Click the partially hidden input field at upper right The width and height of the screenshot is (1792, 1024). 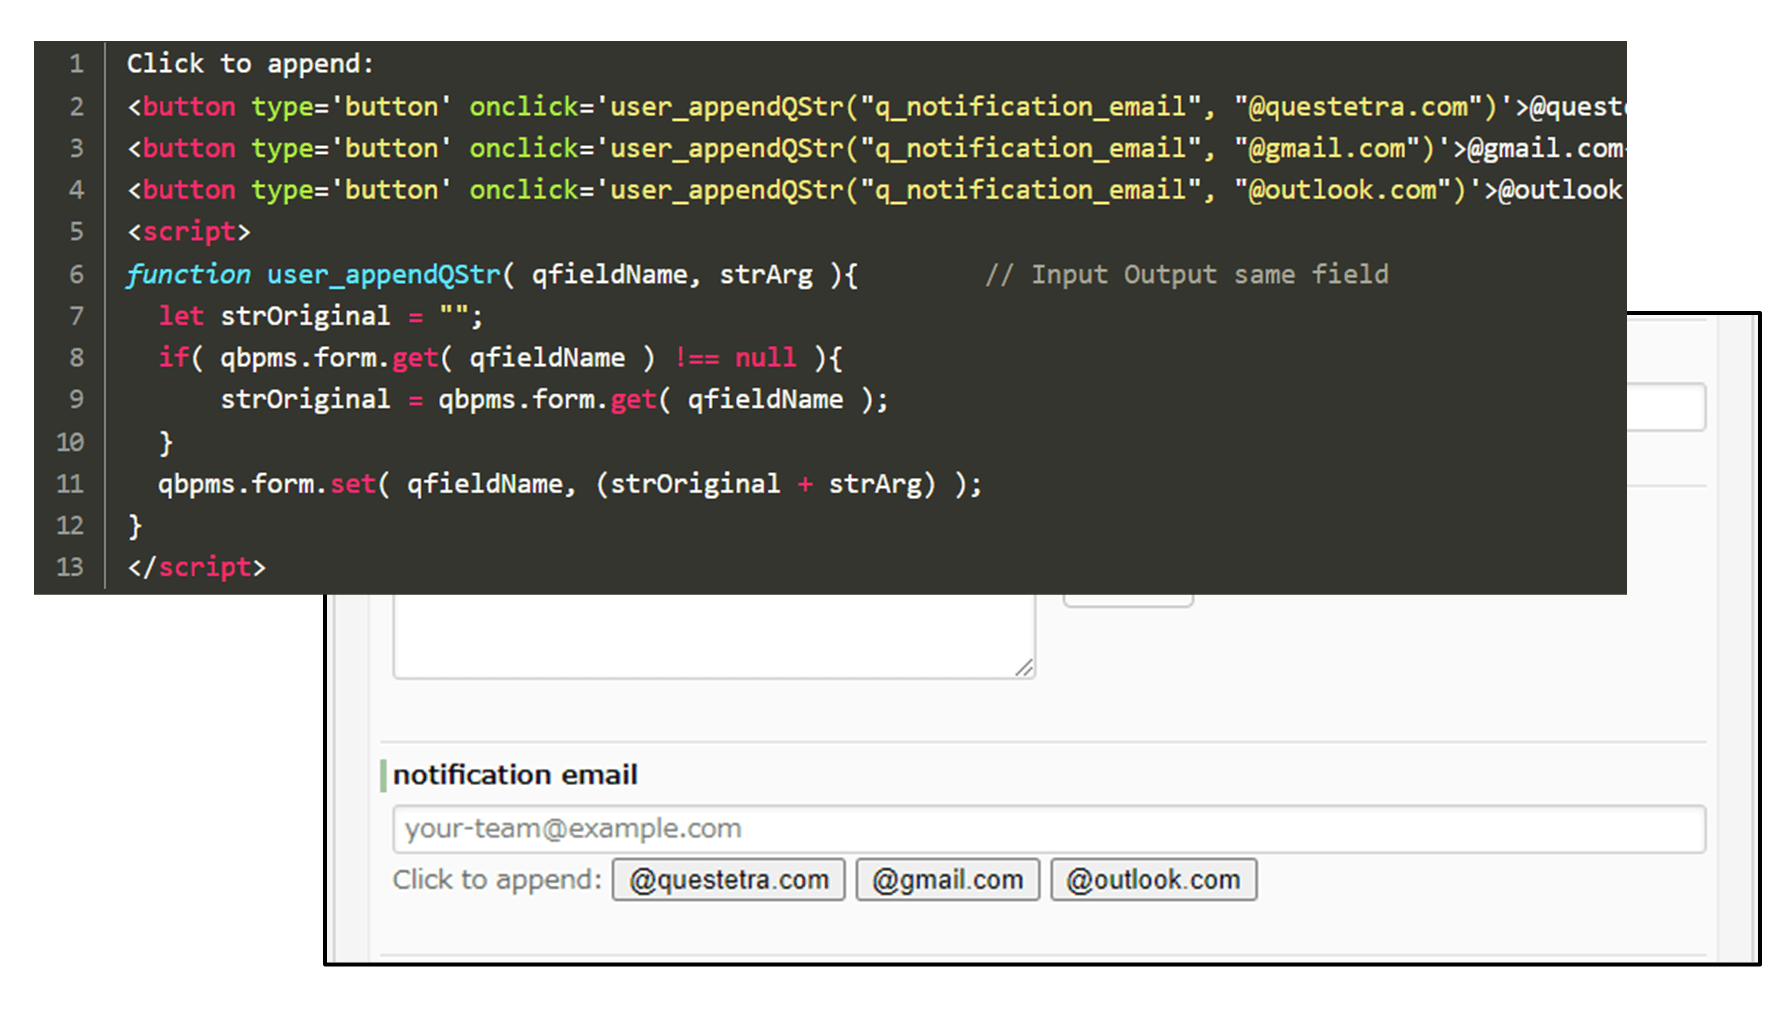click(1665, 407)
